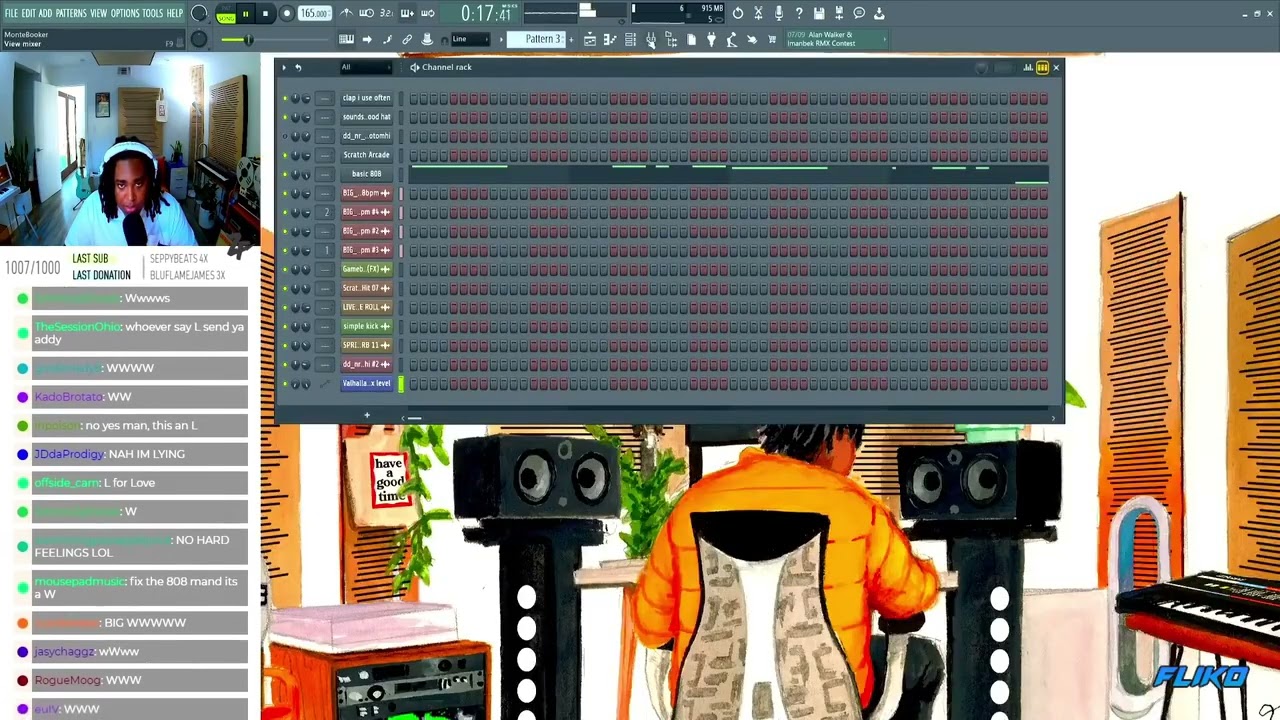Open the OPTIONS menu
This screenshot has width=1280, height=720.
pos(125,14)
